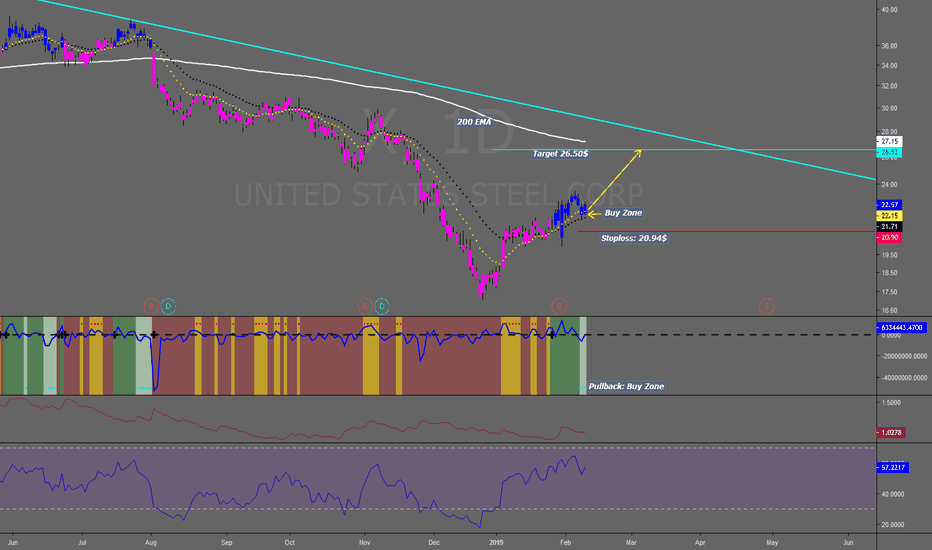Click the 'Apr' date on the time axis
The width and height of the screenshot is (932, 550).
(701, 542)
